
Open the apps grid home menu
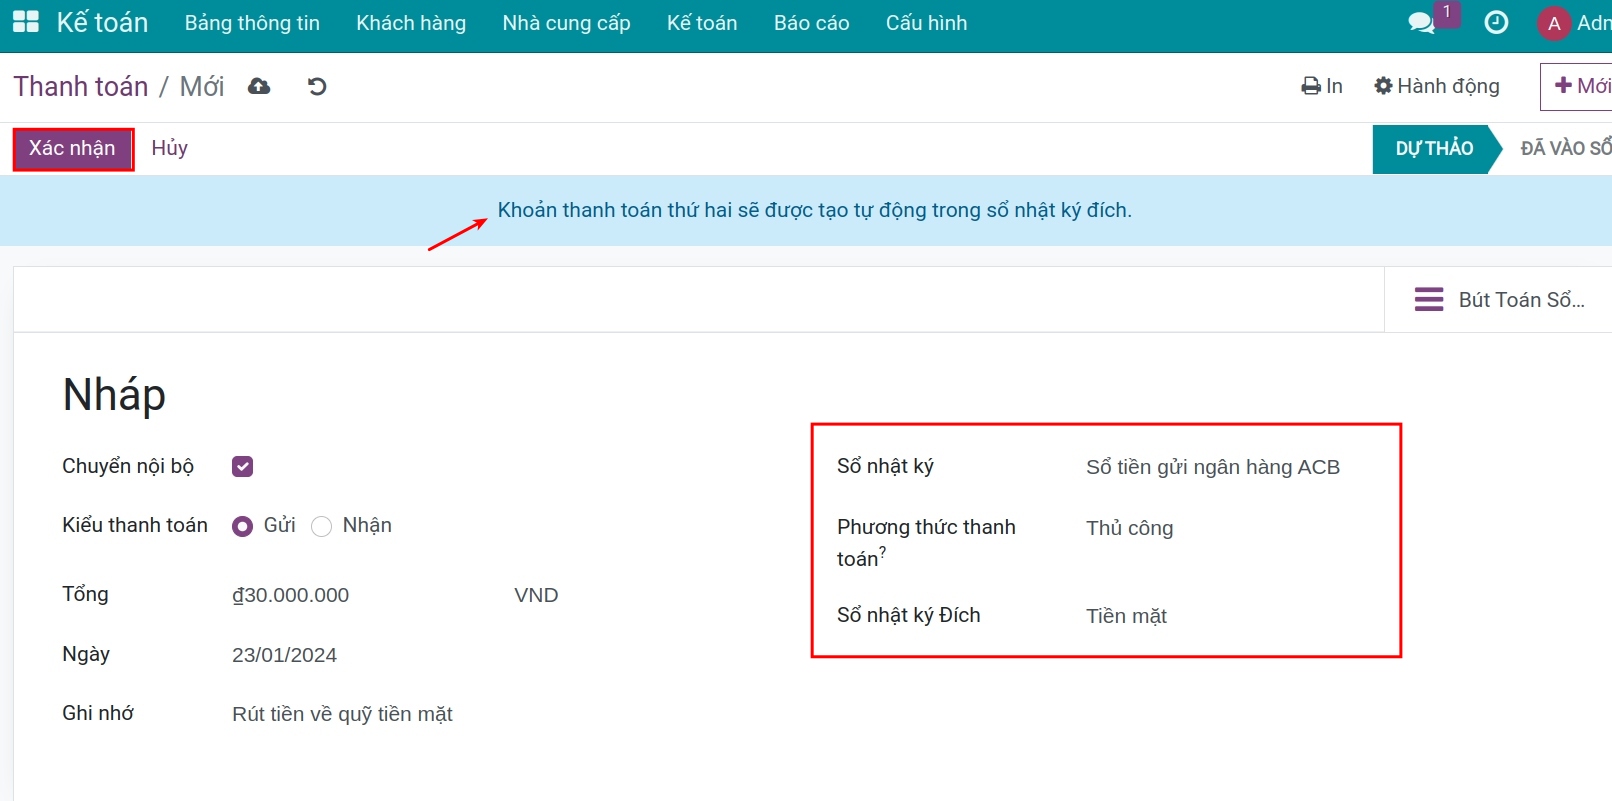pos(25,22)
